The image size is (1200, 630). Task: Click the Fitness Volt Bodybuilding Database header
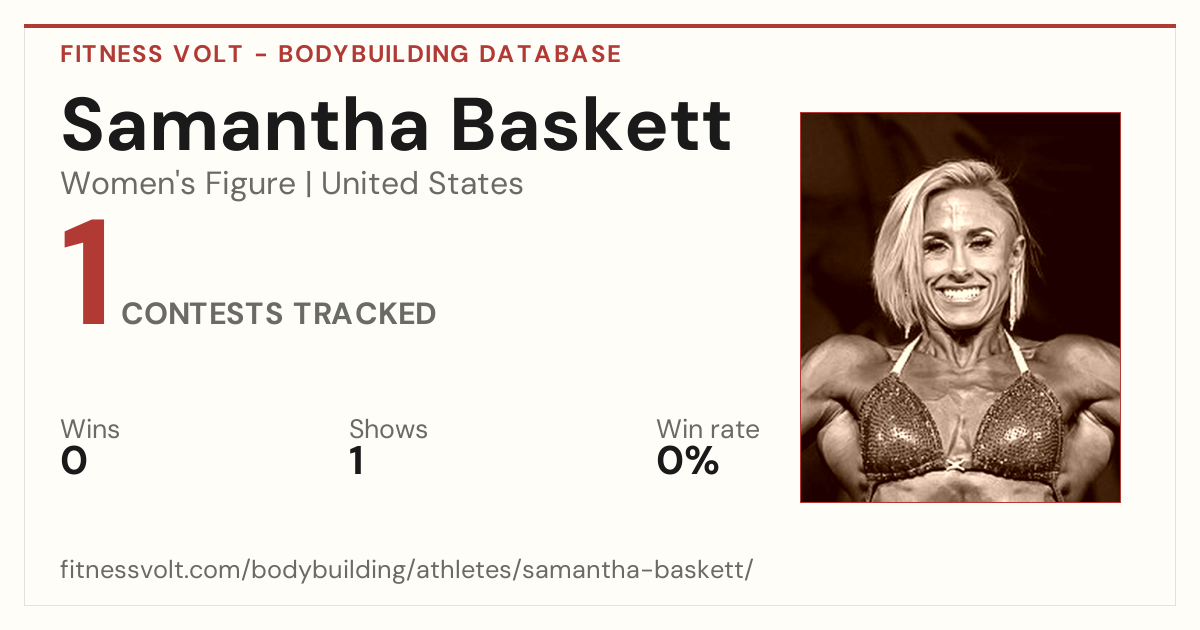click(341, 54)
